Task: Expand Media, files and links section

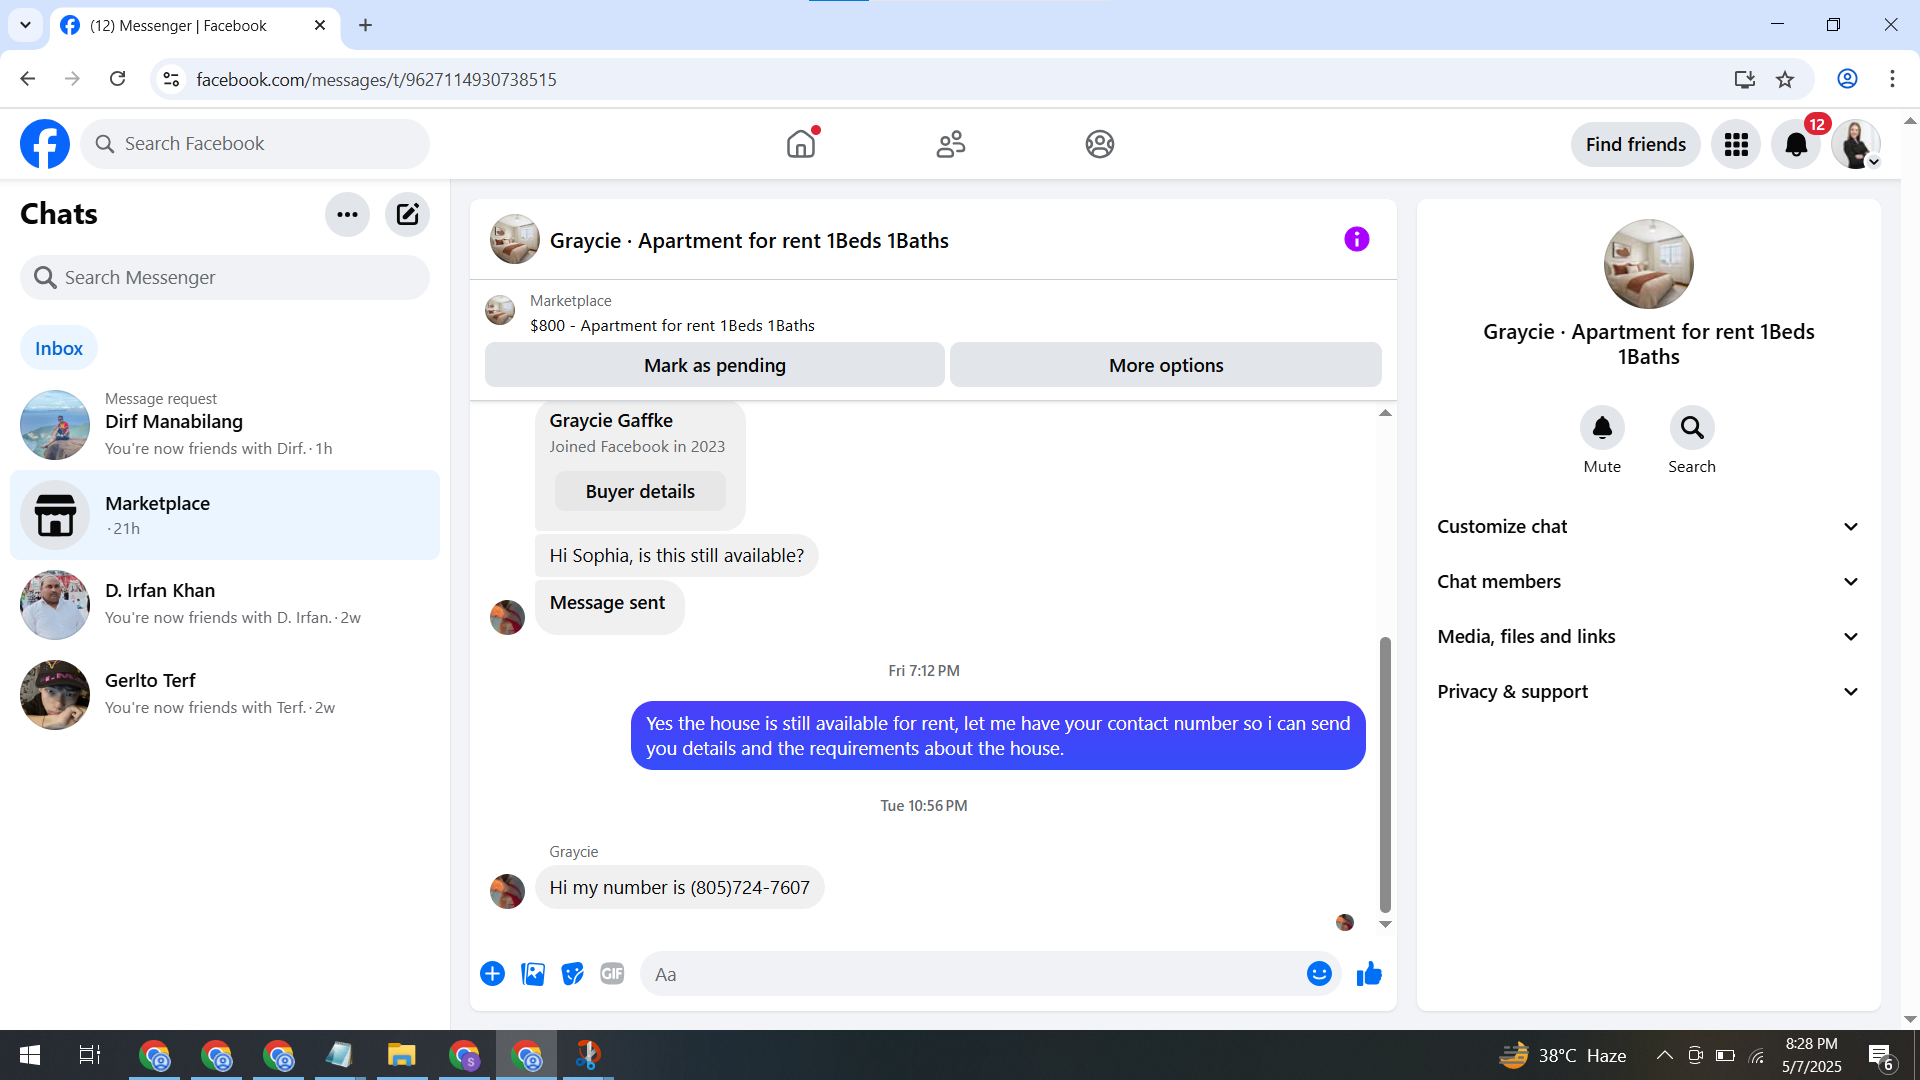Action: [x=1648, y=637]
